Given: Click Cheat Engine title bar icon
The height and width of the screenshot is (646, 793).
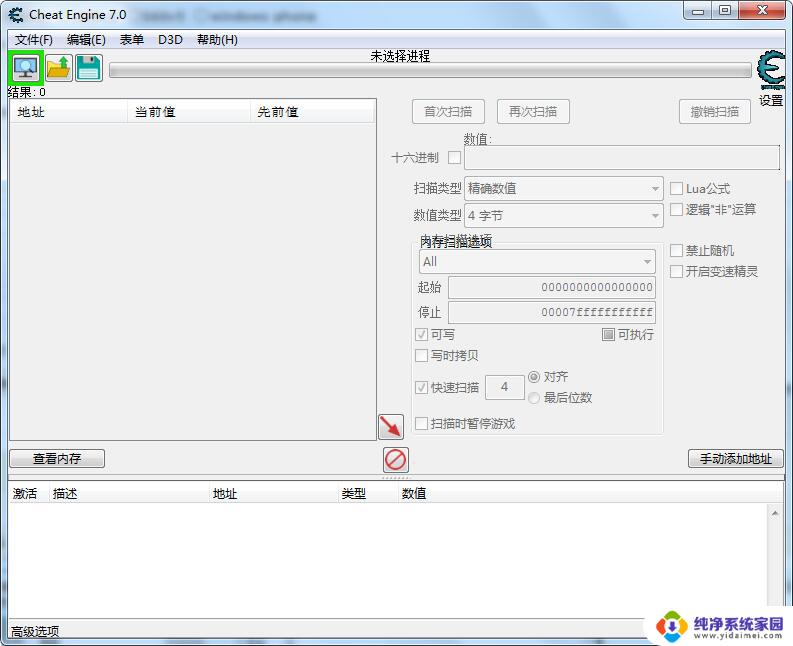Looking at the screenshot, I should click(x=16, y=15).
